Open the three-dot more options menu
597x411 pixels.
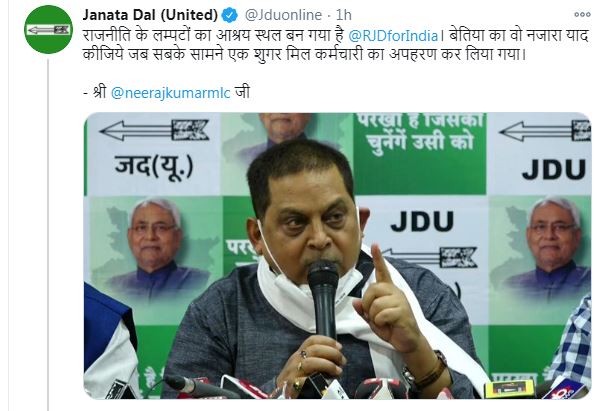582,14
